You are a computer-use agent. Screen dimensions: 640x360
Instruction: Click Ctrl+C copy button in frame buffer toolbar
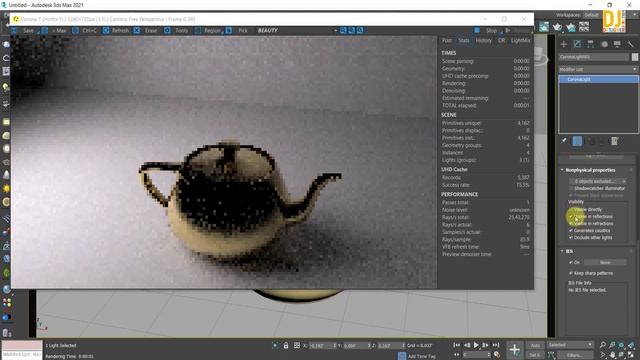point(85,31)
